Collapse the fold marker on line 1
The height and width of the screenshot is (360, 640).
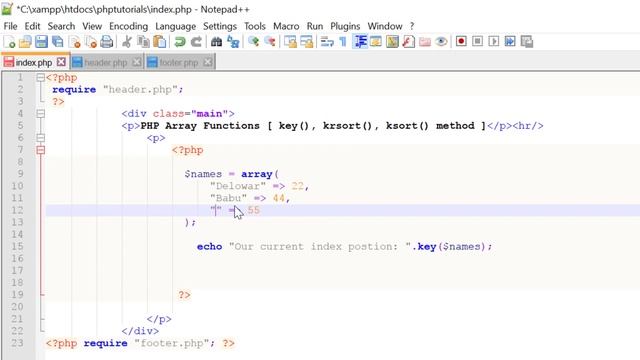click(40, 78)
